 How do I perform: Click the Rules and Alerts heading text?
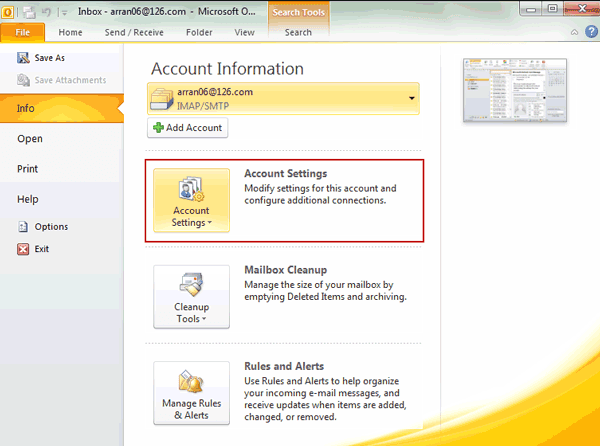[x=284, y=366]
